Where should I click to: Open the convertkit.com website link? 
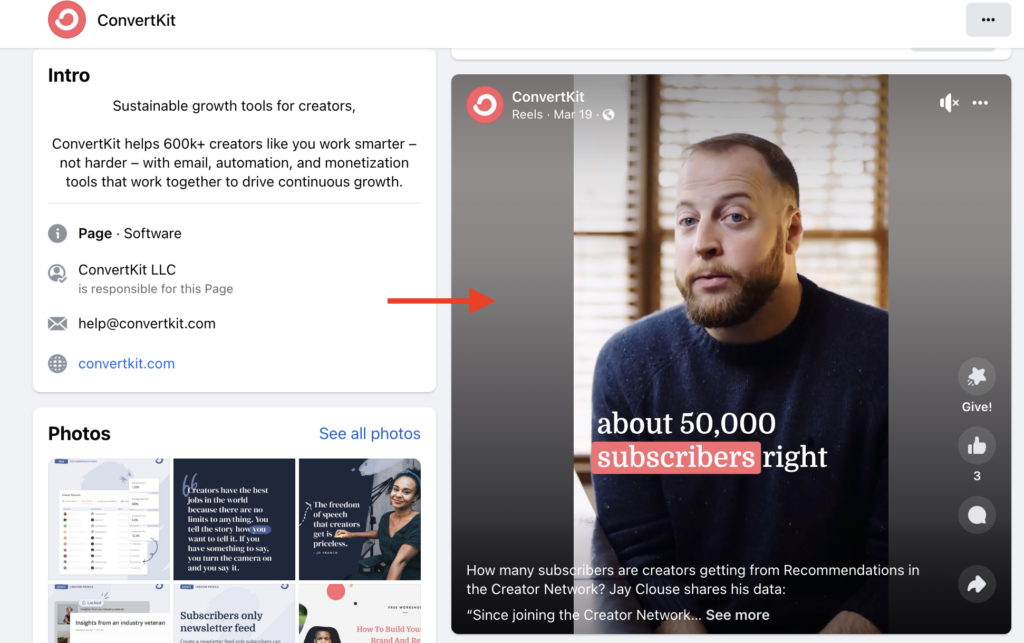pos(127,364)
